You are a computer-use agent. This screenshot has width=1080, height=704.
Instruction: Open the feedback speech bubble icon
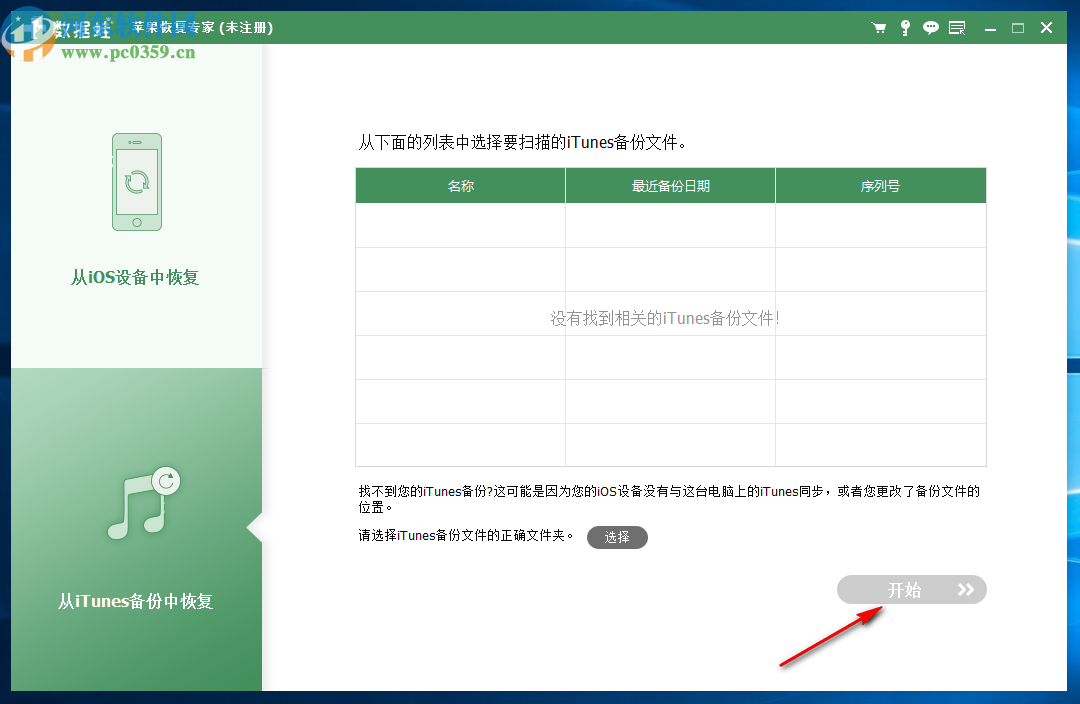click(x=930, y=27)
